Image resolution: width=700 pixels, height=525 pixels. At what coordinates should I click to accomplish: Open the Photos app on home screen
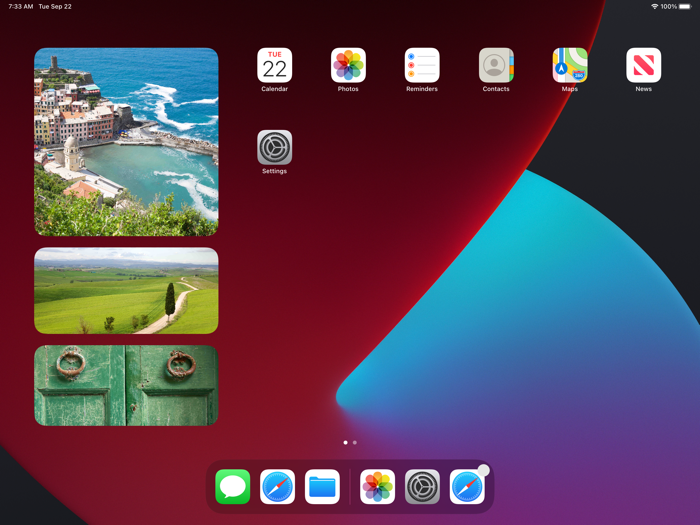point(348,65)
